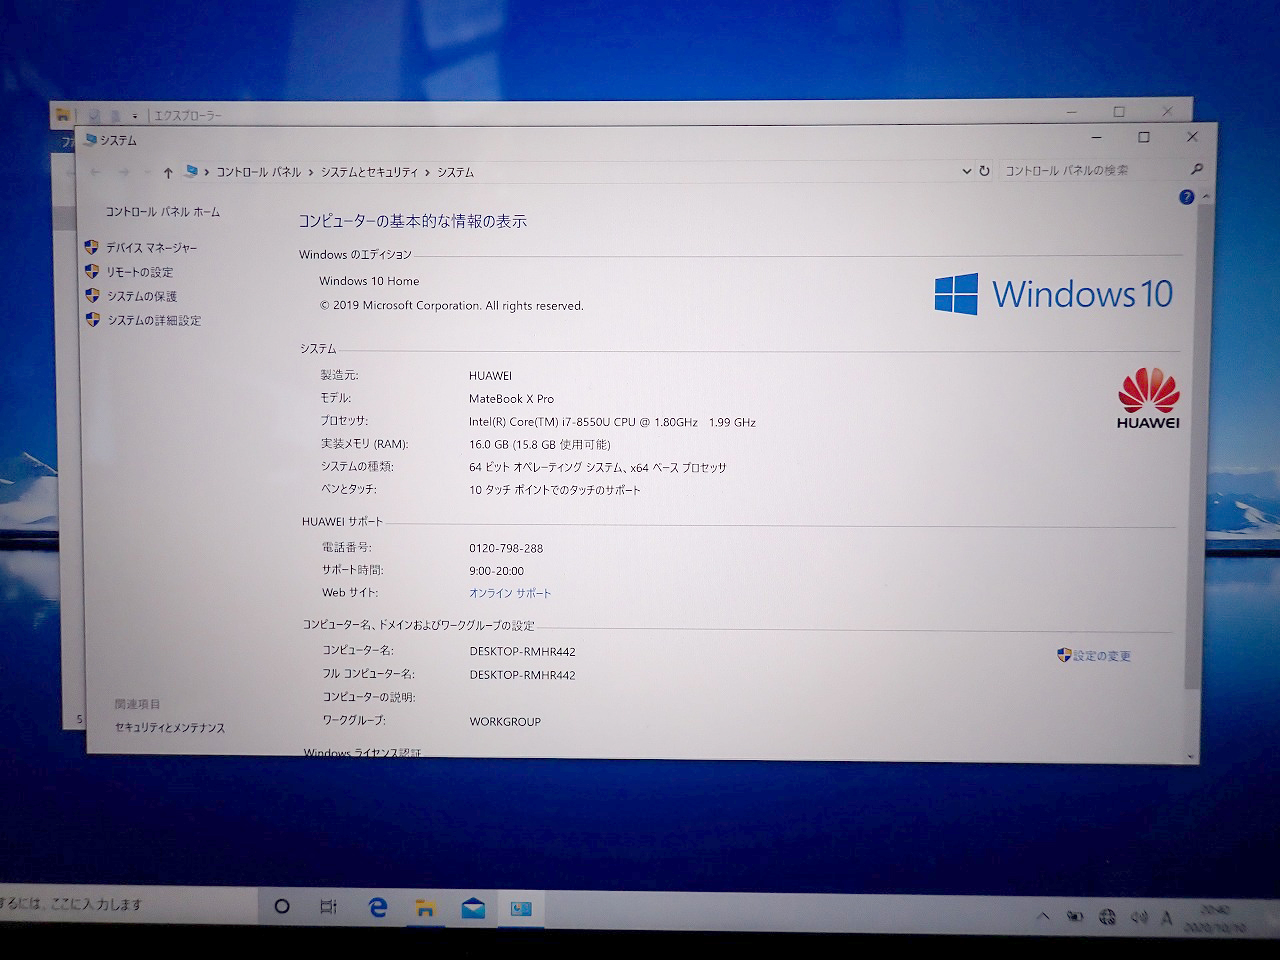This screenshot has width=1280, height=960.
Task: Launch Microsoft Edge from taskbar
Action: pyautogui.click(x=377, y=908)
